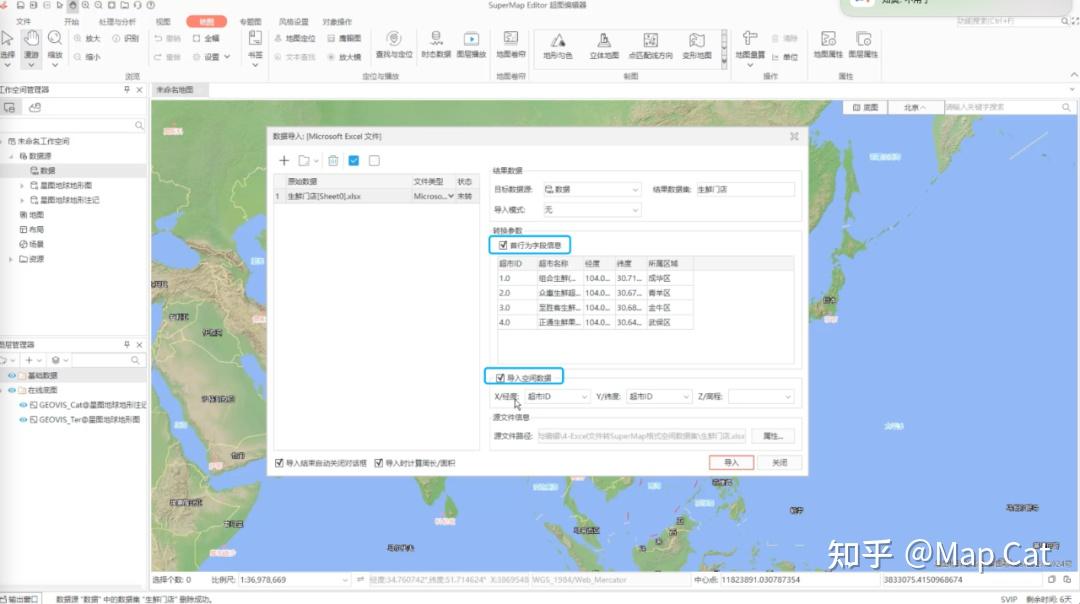
Task: Click the 导入 button to import data
Action: tap(733, 462)
